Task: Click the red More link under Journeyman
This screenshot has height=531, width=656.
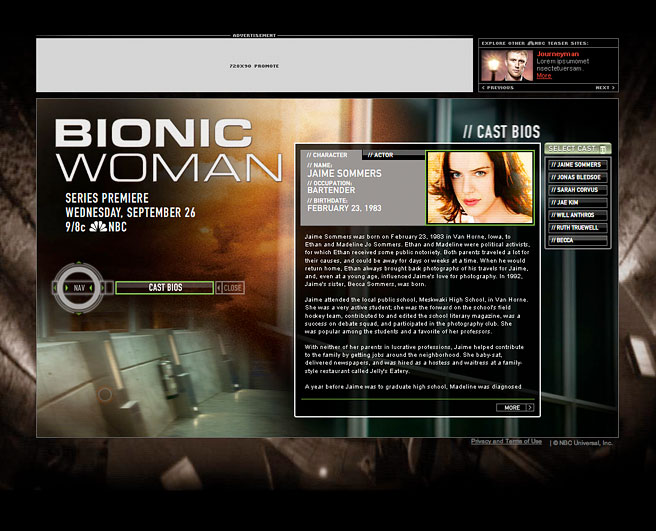Action: pos(544,76)
